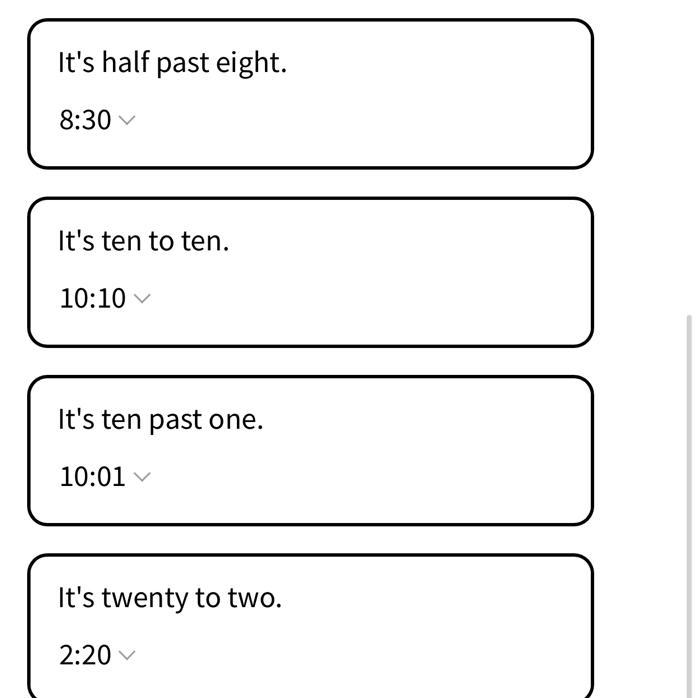The height and width of the screenshot is (698, 697).
Task: Select the 8:30 answer value
Action: tap(85, 120)
